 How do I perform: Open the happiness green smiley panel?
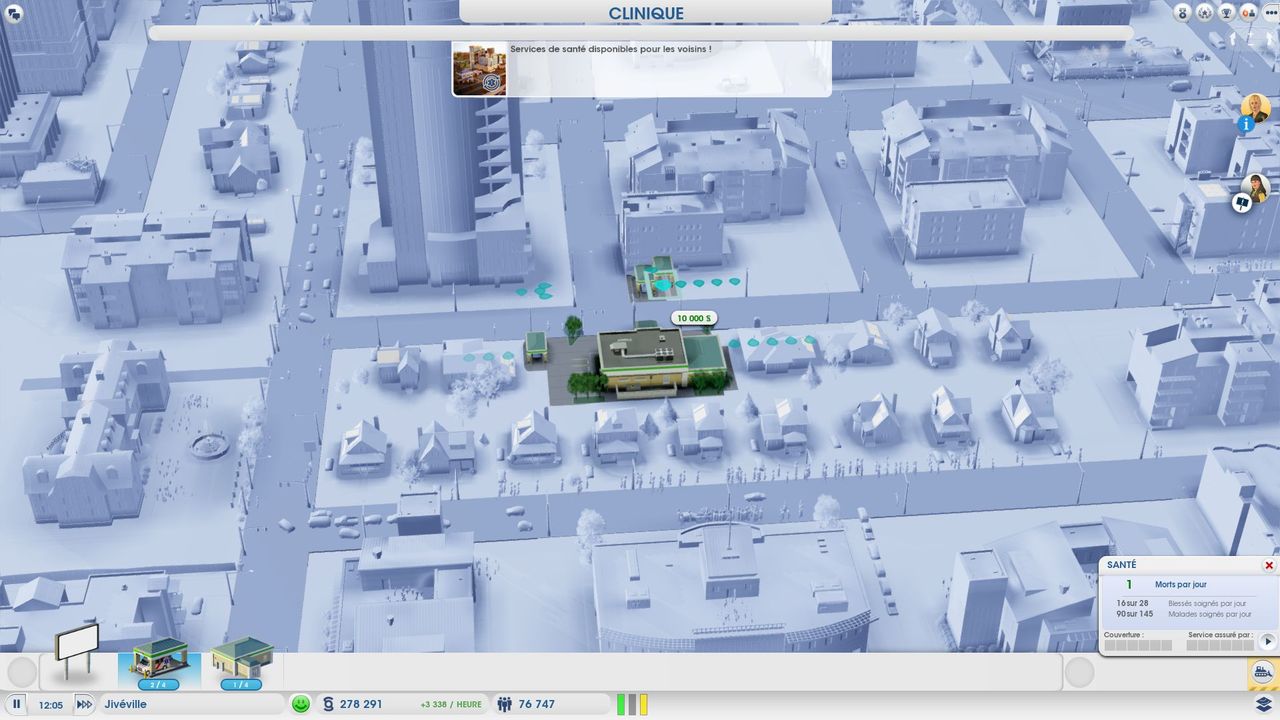(300, 704)
